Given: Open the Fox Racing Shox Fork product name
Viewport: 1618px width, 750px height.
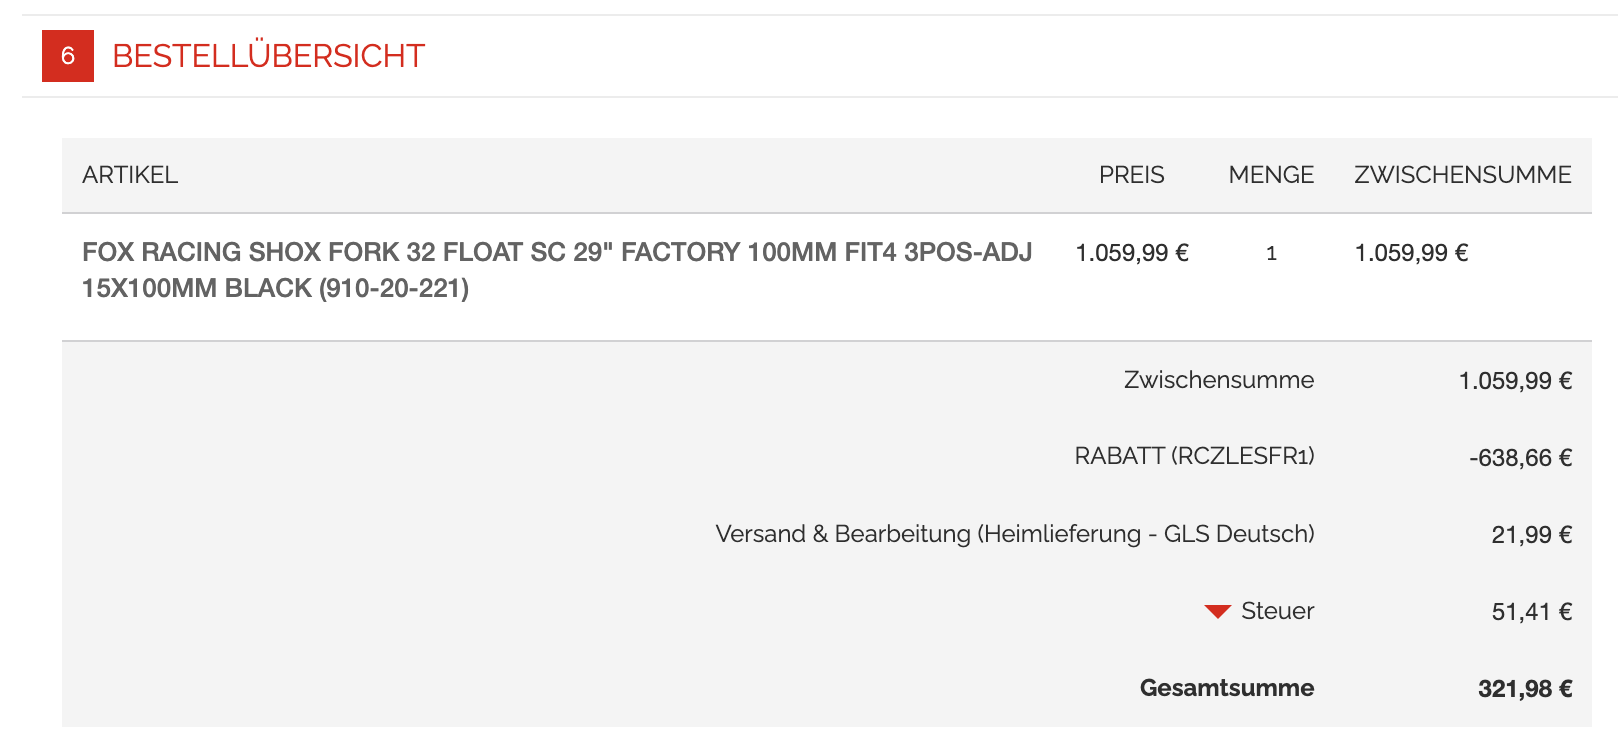Looking at the screenshot, I should tap(557, 270).
